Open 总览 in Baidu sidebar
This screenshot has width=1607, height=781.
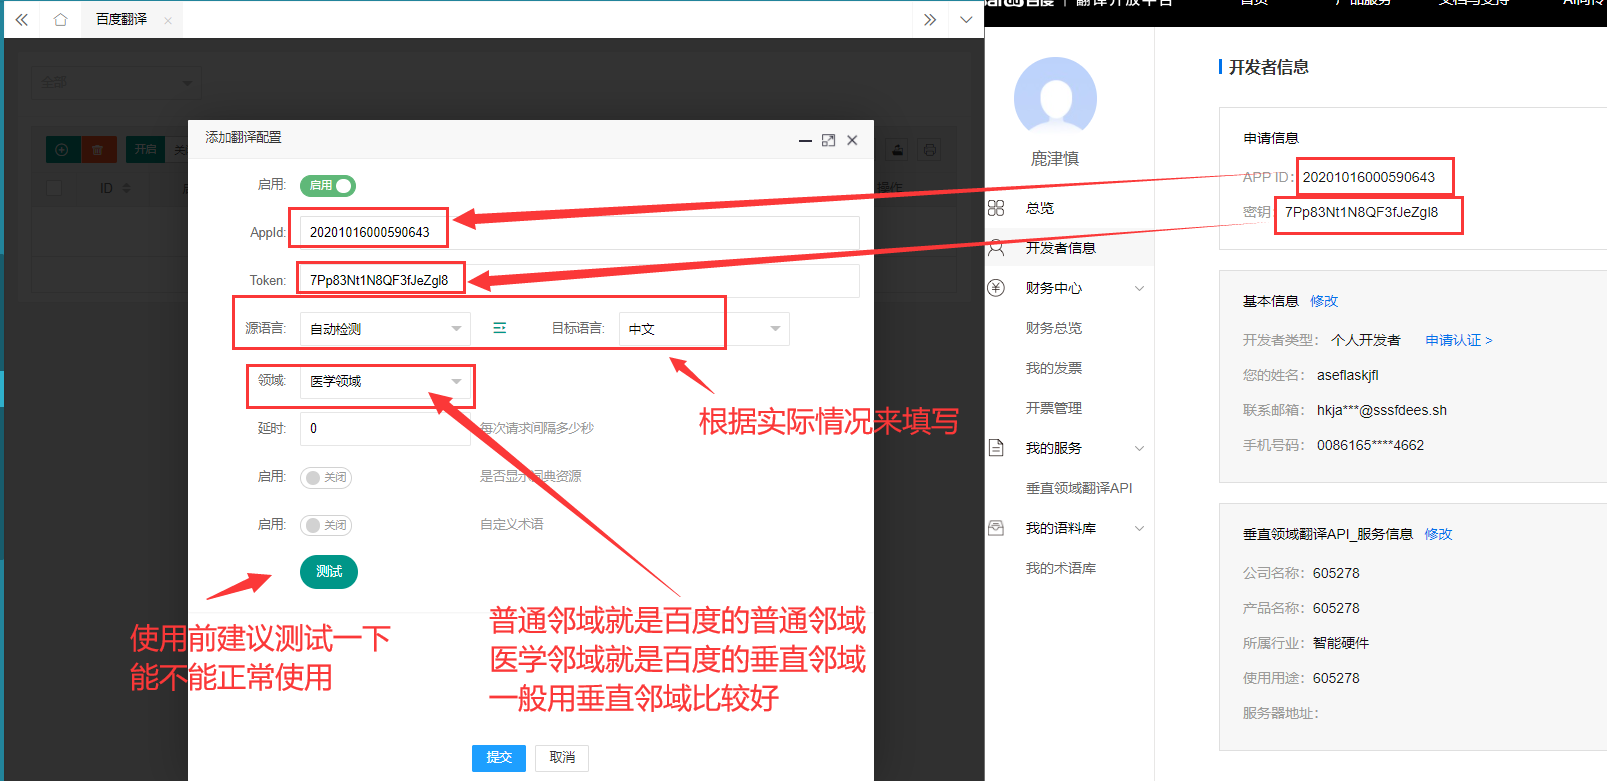coord(1040,208)
